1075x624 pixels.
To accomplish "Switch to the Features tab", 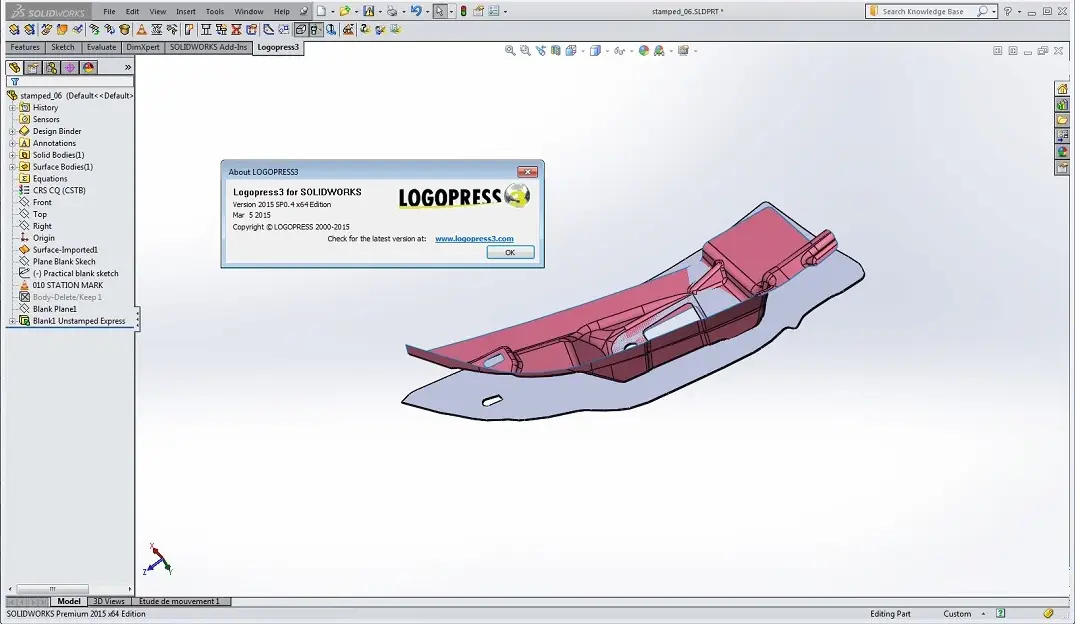I will point(25,47).
